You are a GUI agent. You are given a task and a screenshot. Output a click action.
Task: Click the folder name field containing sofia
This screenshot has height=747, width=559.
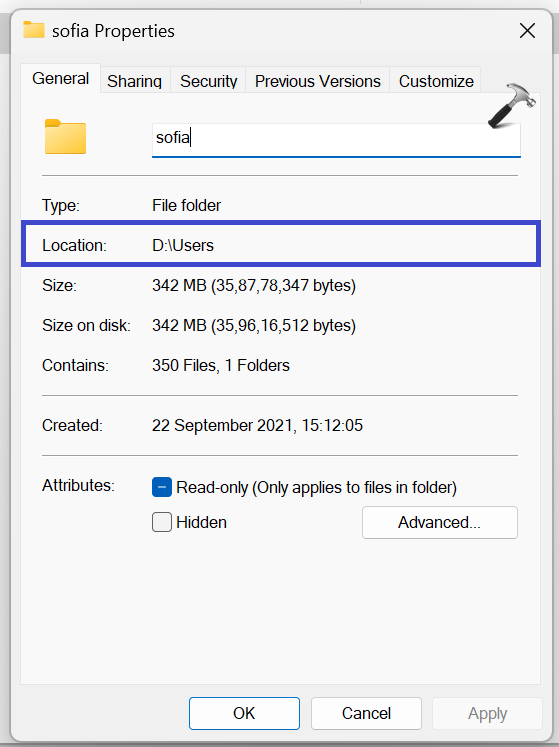coord(336,140)
